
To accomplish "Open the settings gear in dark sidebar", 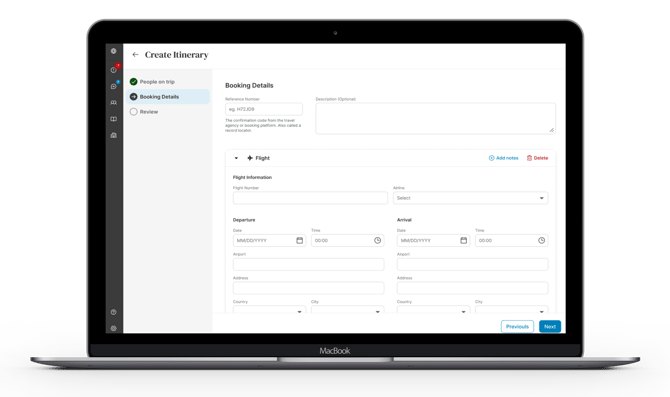I will click(114, 329).
